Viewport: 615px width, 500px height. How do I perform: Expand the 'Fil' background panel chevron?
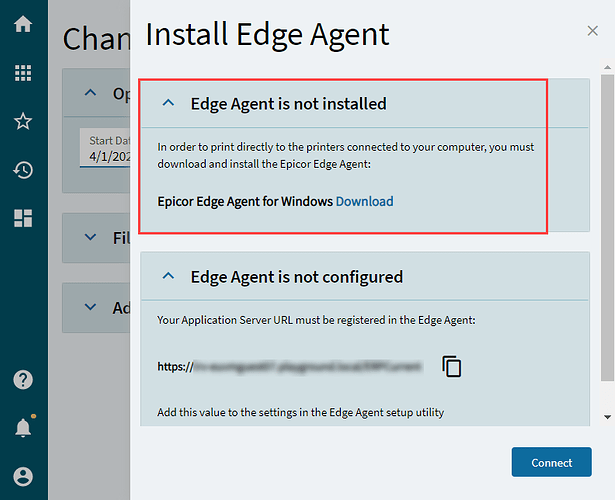(x=91, y=237)
